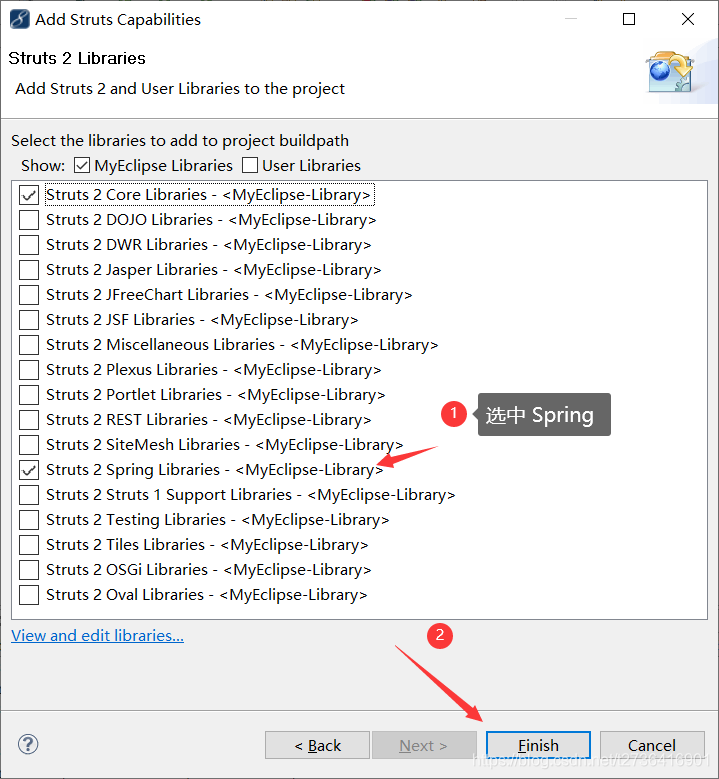This screenshot has width=719, height=779.
Task: Check Struts 2 Miscellaneous Libraries checkbox
Action: click(29, 345)
